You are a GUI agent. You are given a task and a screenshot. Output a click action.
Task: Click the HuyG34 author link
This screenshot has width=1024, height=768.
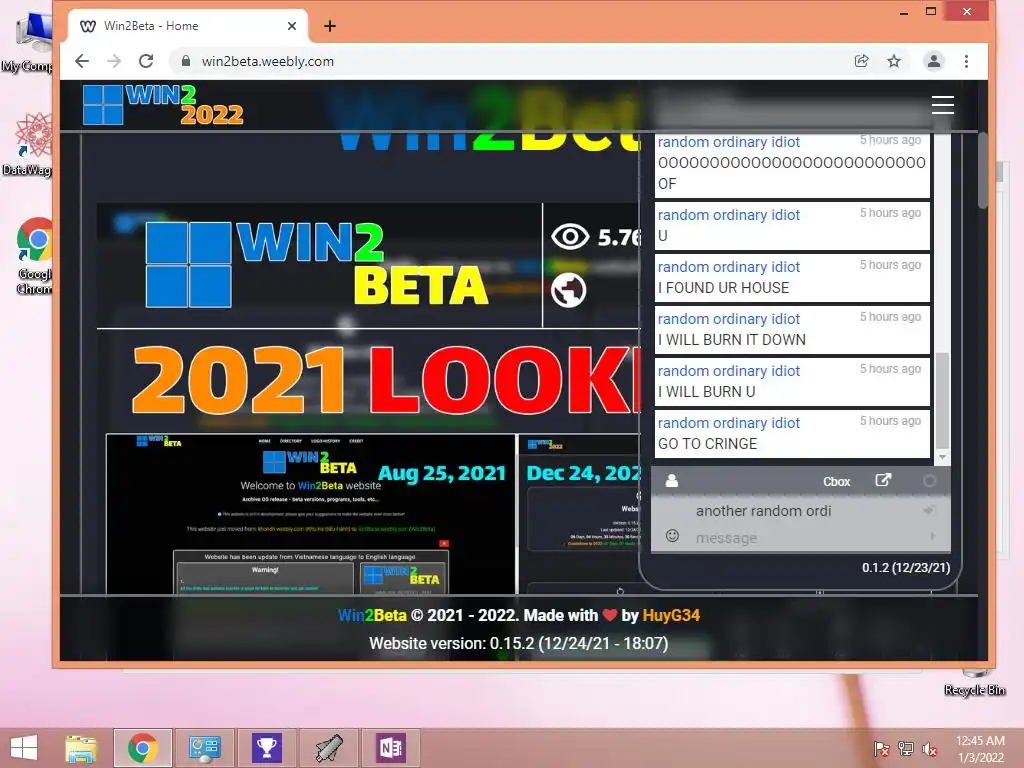[671, 616]
